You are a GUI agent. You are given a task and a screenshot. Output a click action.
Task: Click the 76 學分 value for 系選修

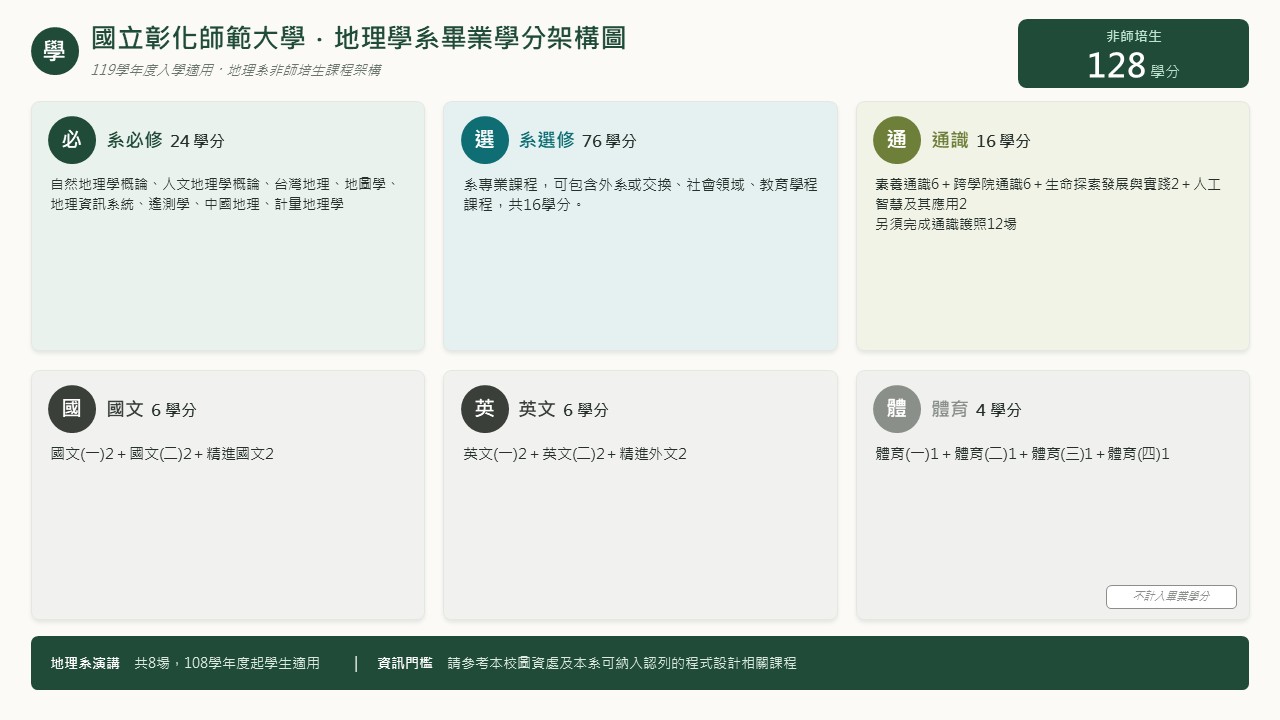tap(609, 141)
